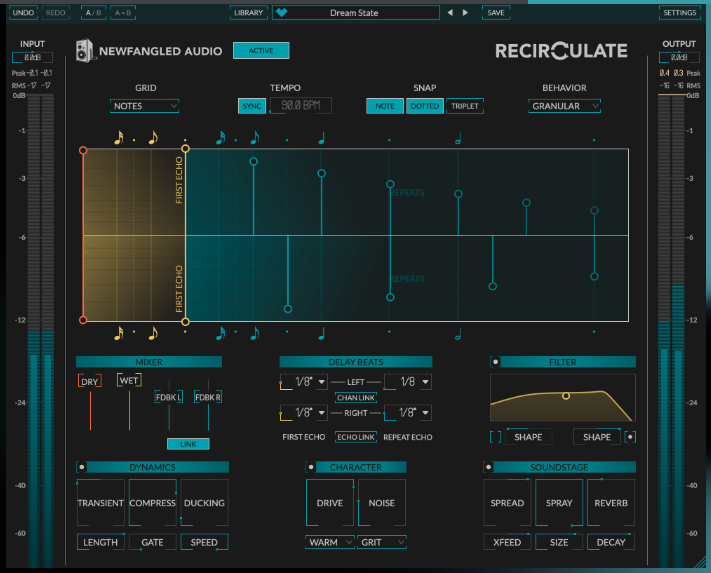Disable tempo SYNC
Screen dimensions: 711x573
(252, 106)
